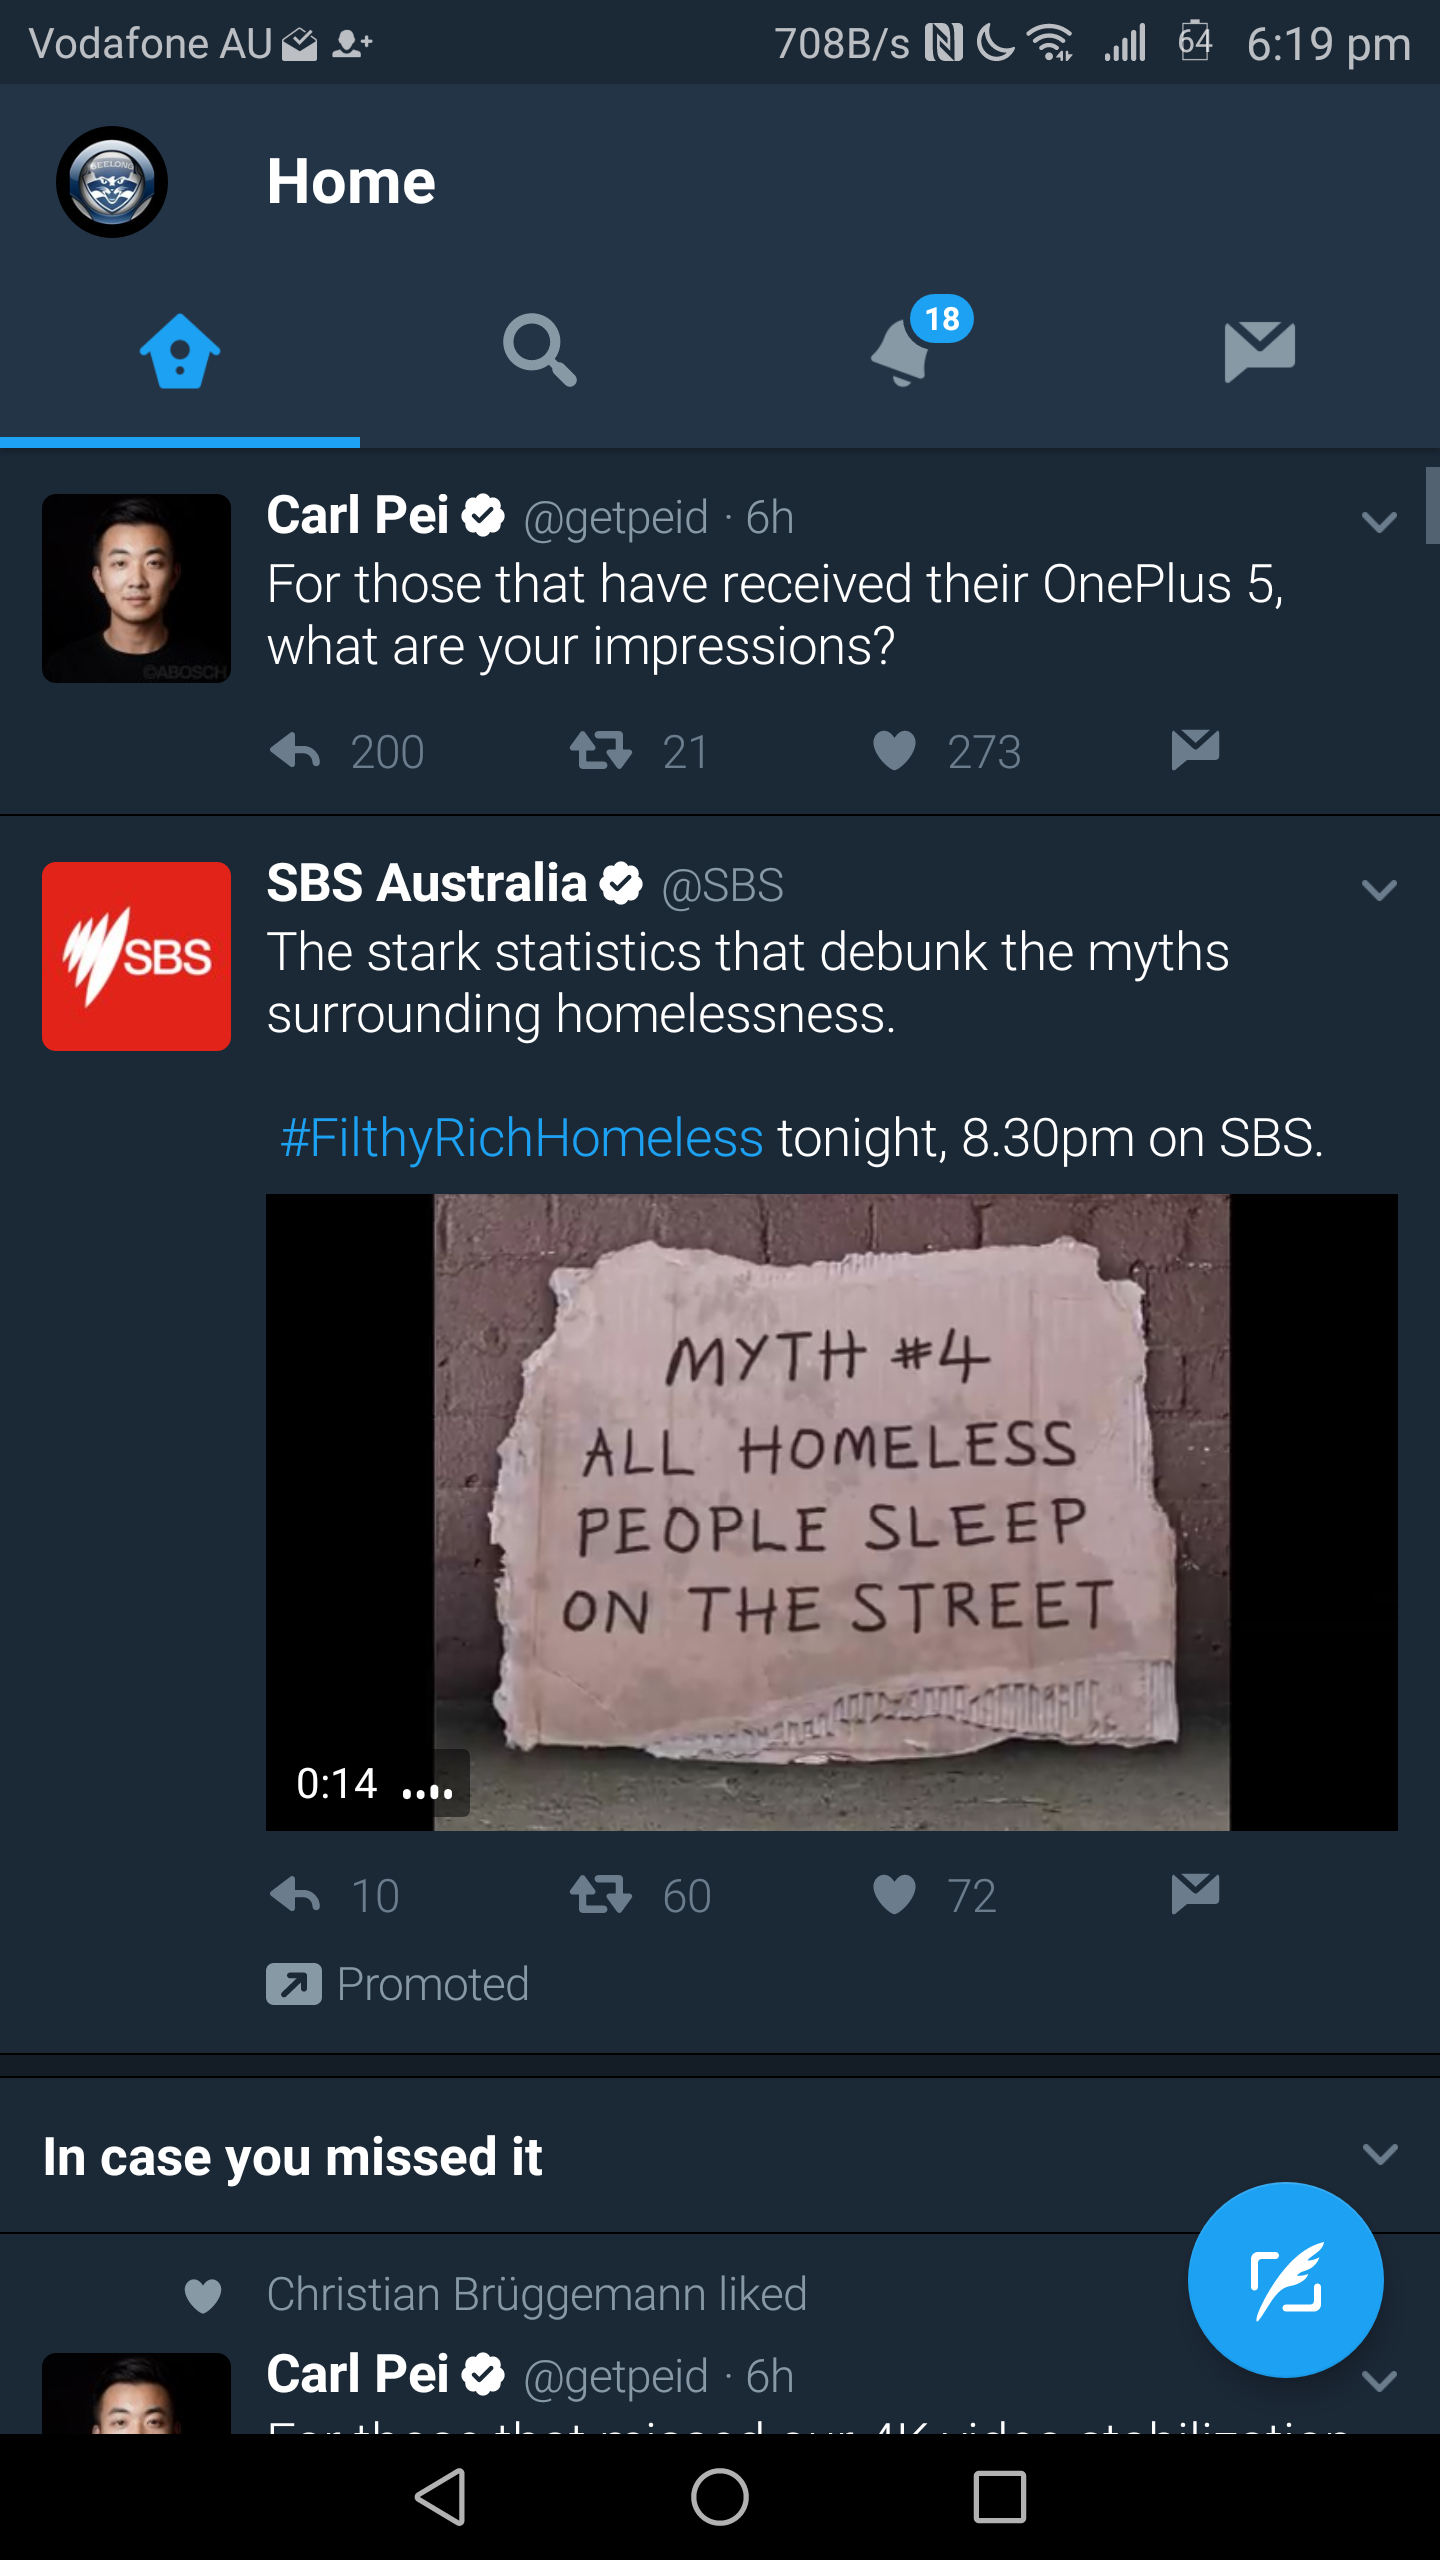Retweet the SBS Australia tweet
The height and width of the screenshot is (2560, 1440).
(601, 1894)
